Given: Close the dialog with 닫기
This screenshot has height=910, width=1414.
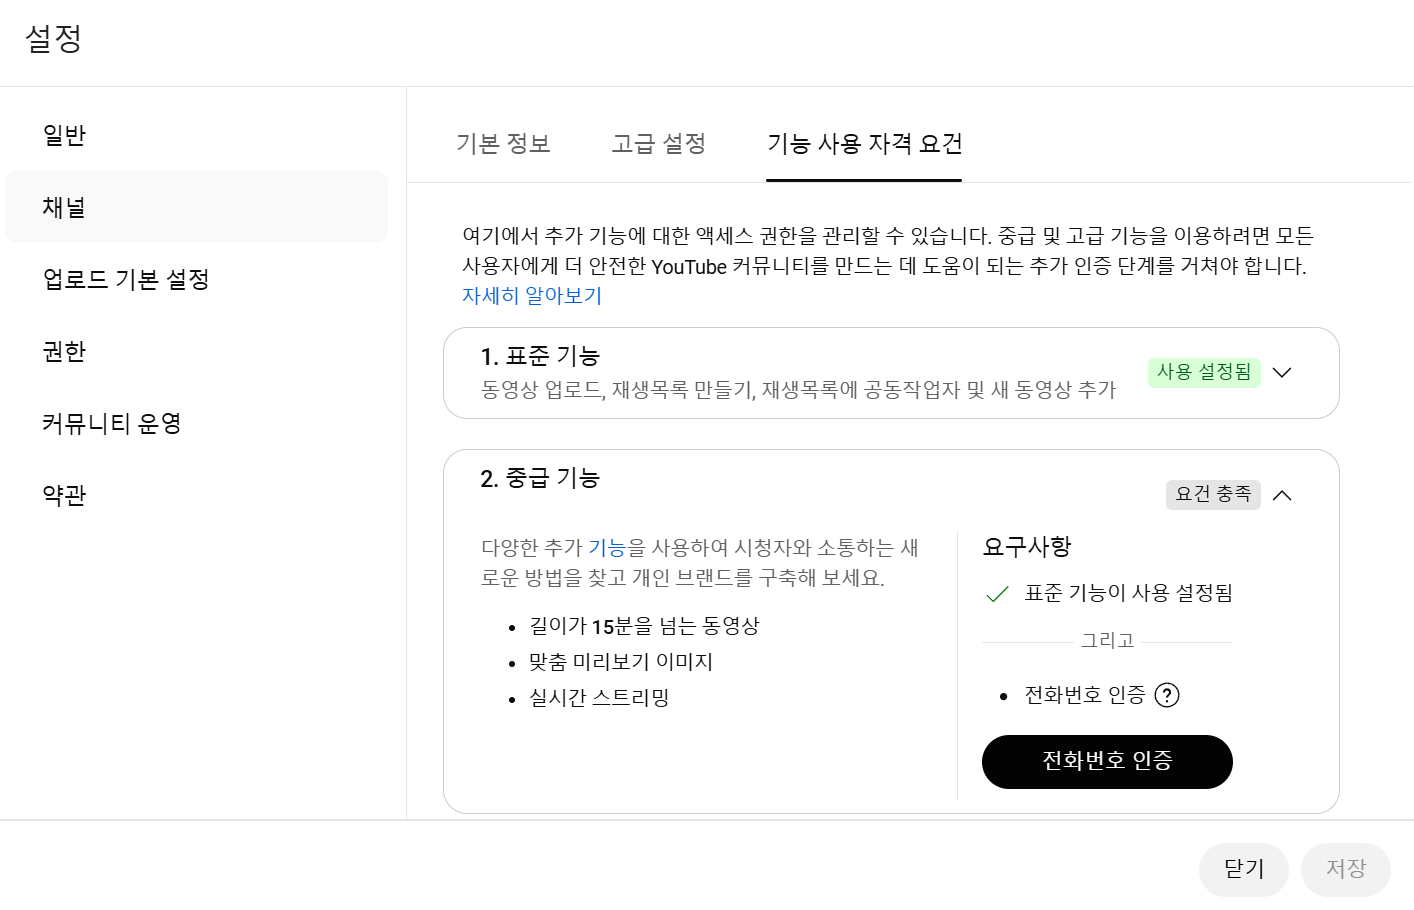Looking at the screenshot, I should [x=1244, y=869].
